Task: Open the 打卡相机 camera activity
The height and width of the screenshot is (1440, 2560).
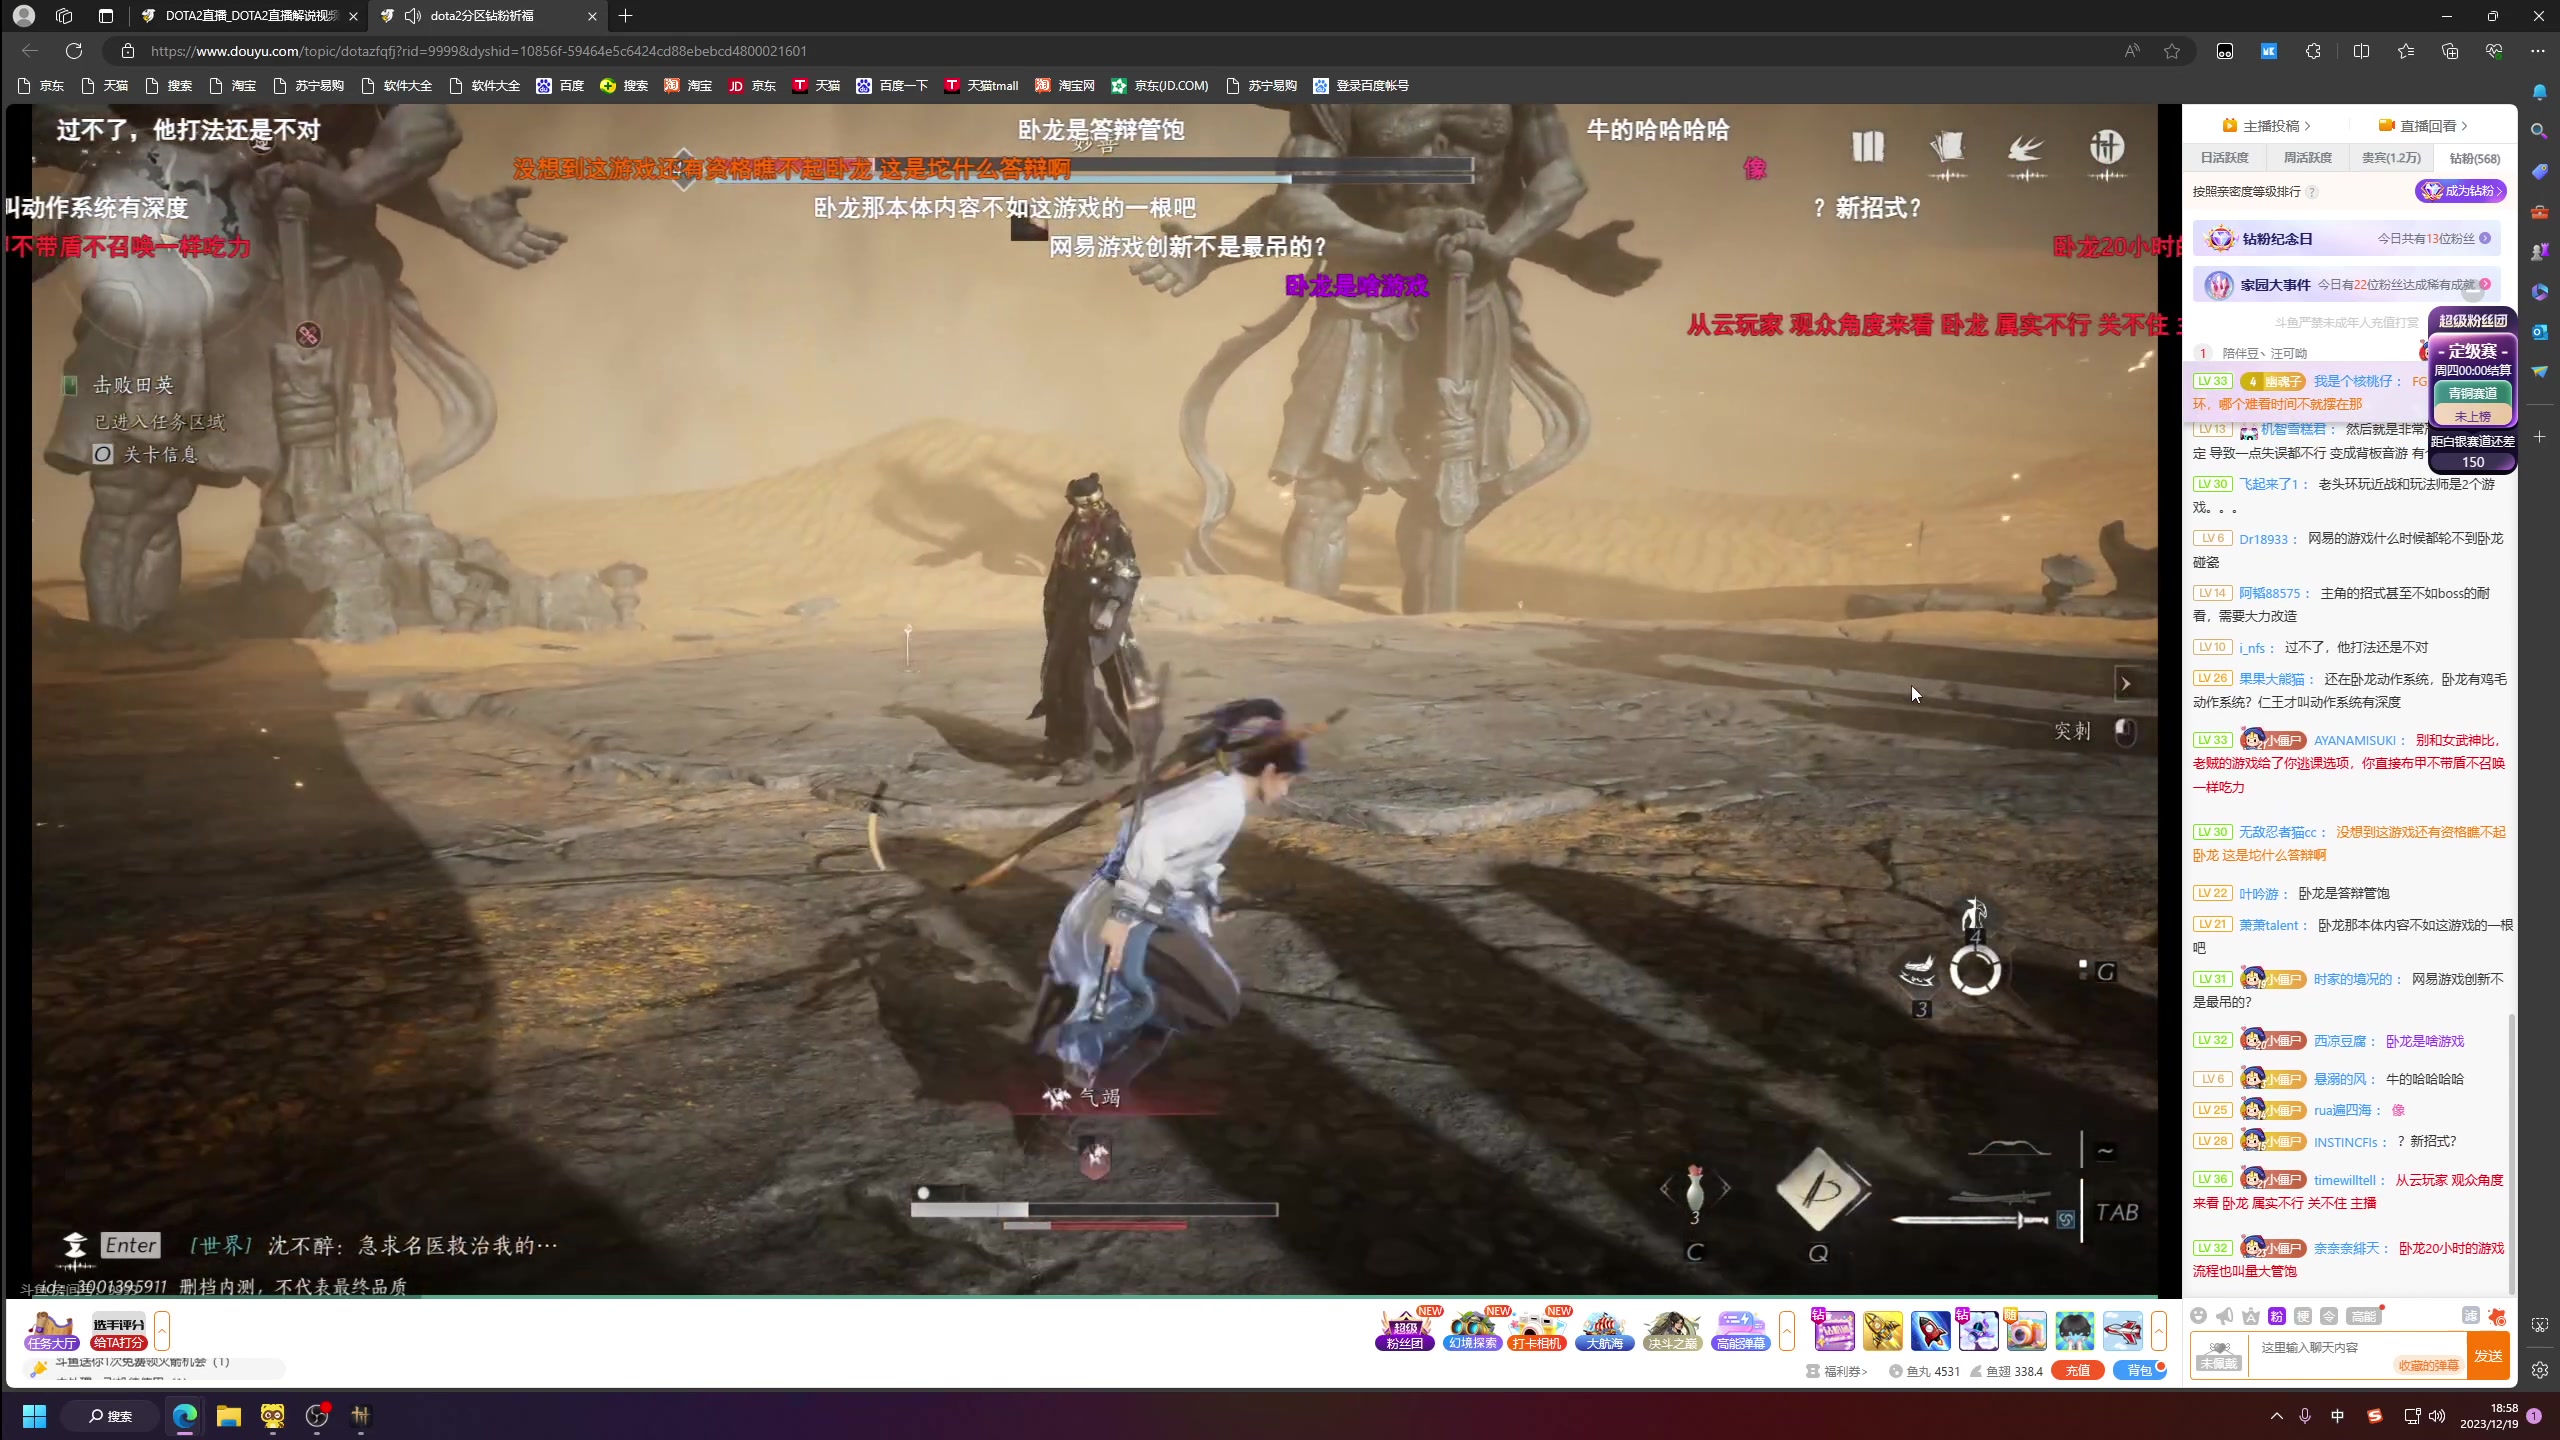Action: pyautogui.click(x=1537, y=1331)
